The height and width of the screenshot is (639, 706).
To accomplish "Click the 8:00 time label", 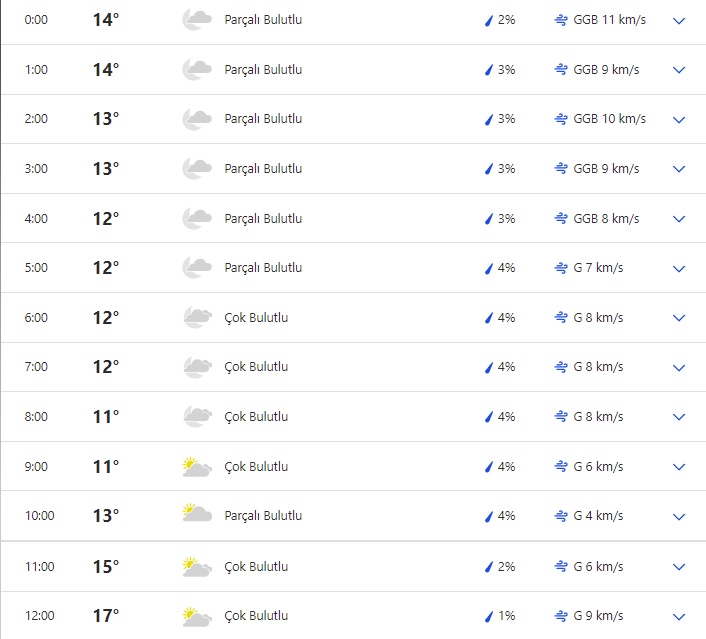I will tap(36, 417).
